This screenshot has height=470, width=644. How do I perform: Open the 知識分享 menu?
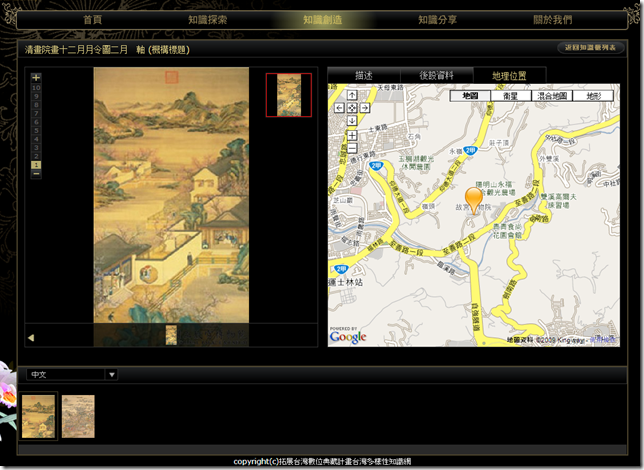coord(437,20)
